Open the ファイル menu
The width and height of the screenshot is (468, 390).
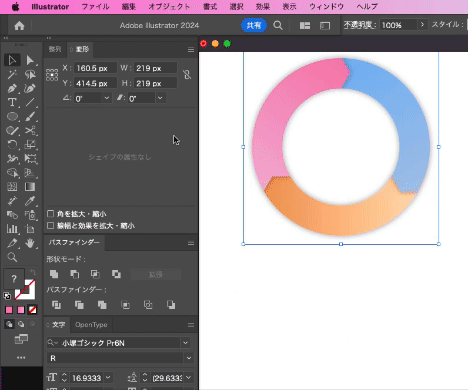point(95,7)
